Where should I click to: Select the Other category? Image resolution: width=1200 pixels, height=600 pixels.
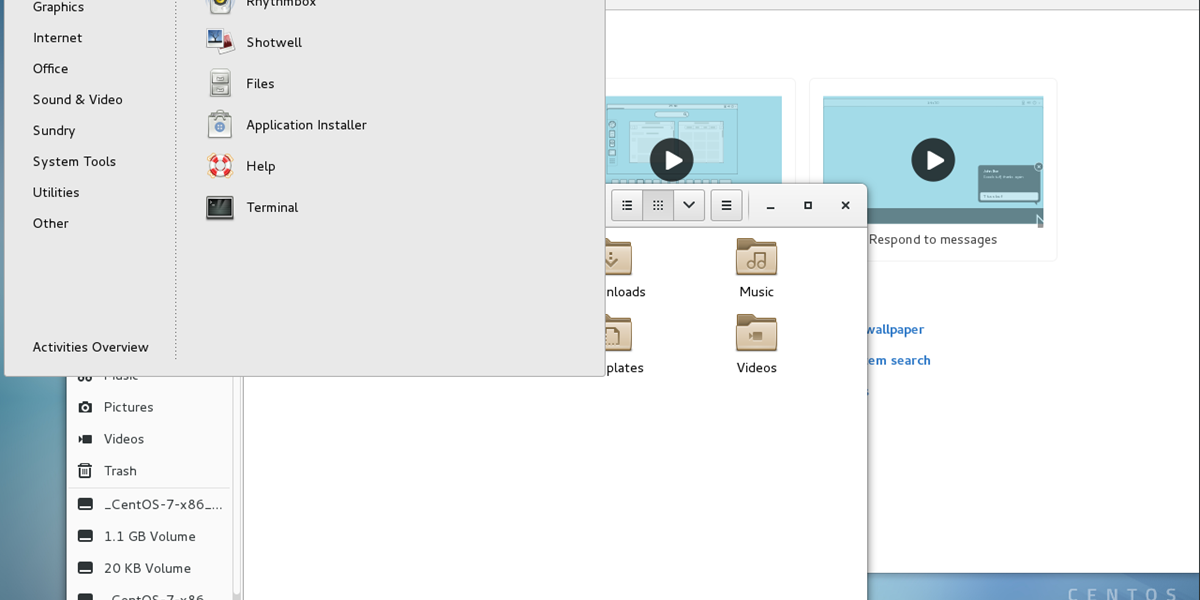51,224
